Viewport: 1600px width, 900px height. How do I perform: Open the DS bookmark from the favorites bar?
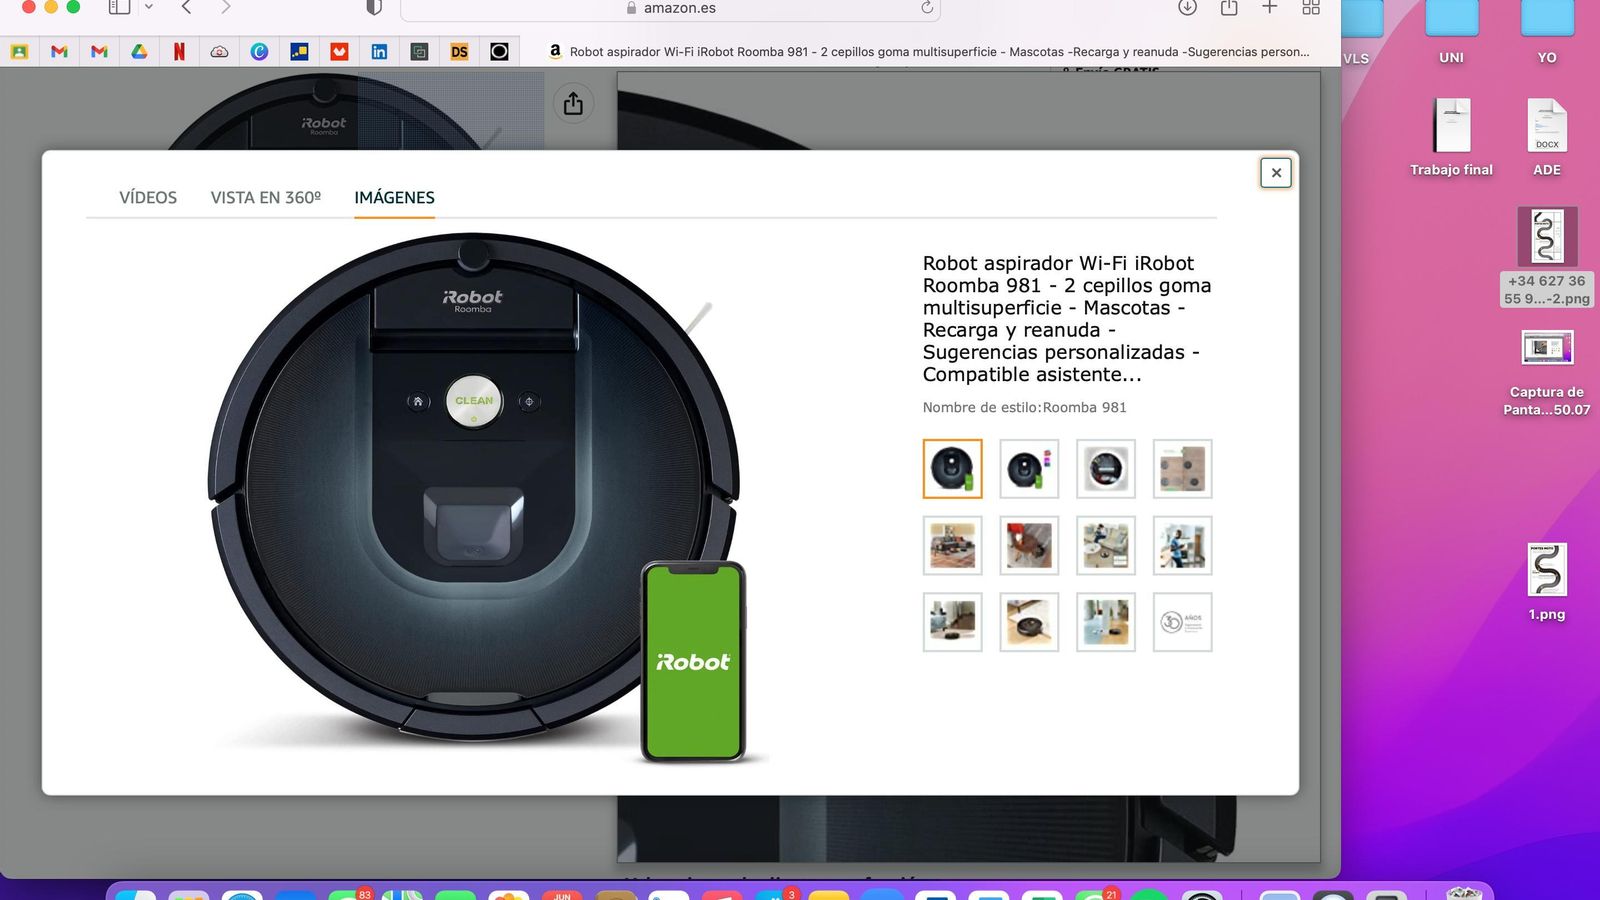tap(458, 51)
